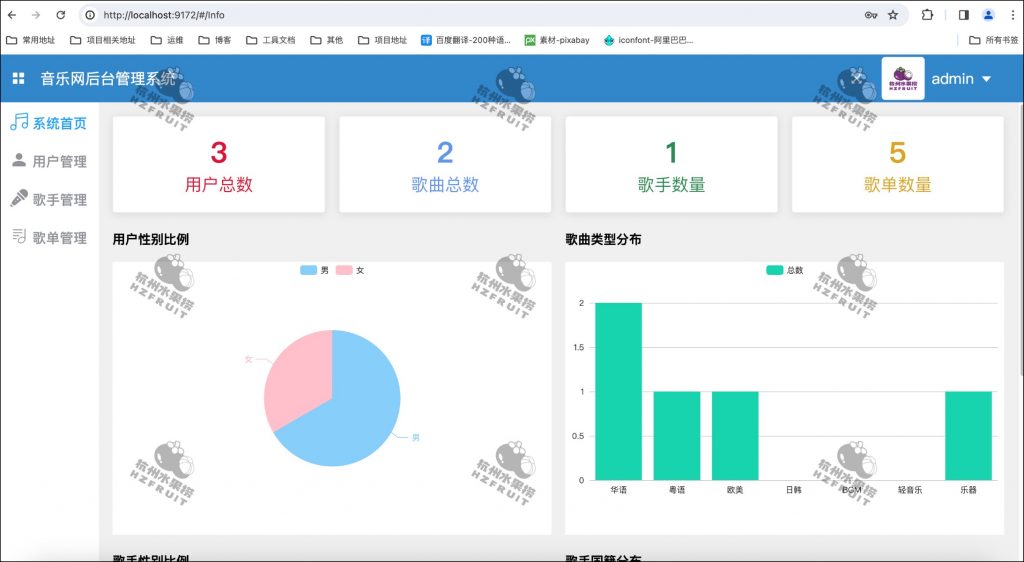The width and height of the screenshot is (1024, 562).
Task: Click the music note icon for 系统首页
Action: coord(19,121)
